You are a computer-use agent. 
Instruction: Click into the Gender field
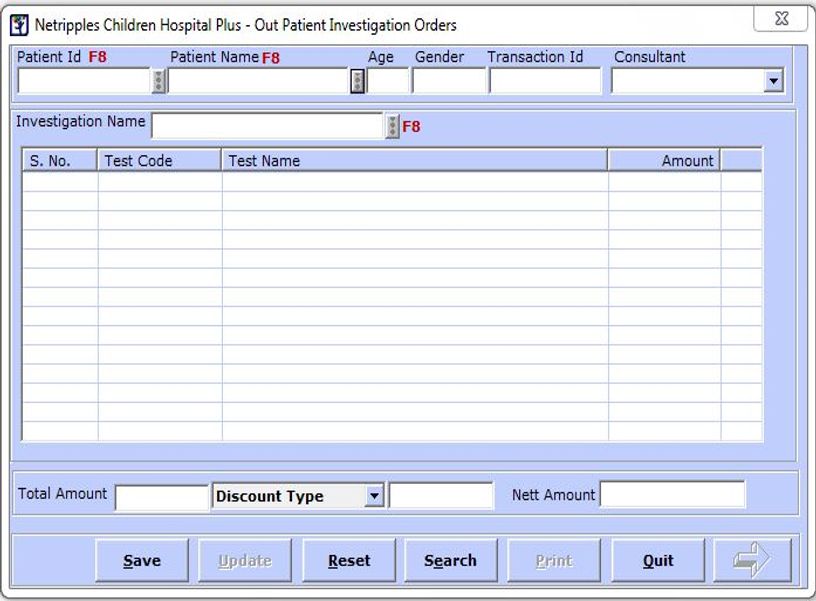tap(449, 81)
